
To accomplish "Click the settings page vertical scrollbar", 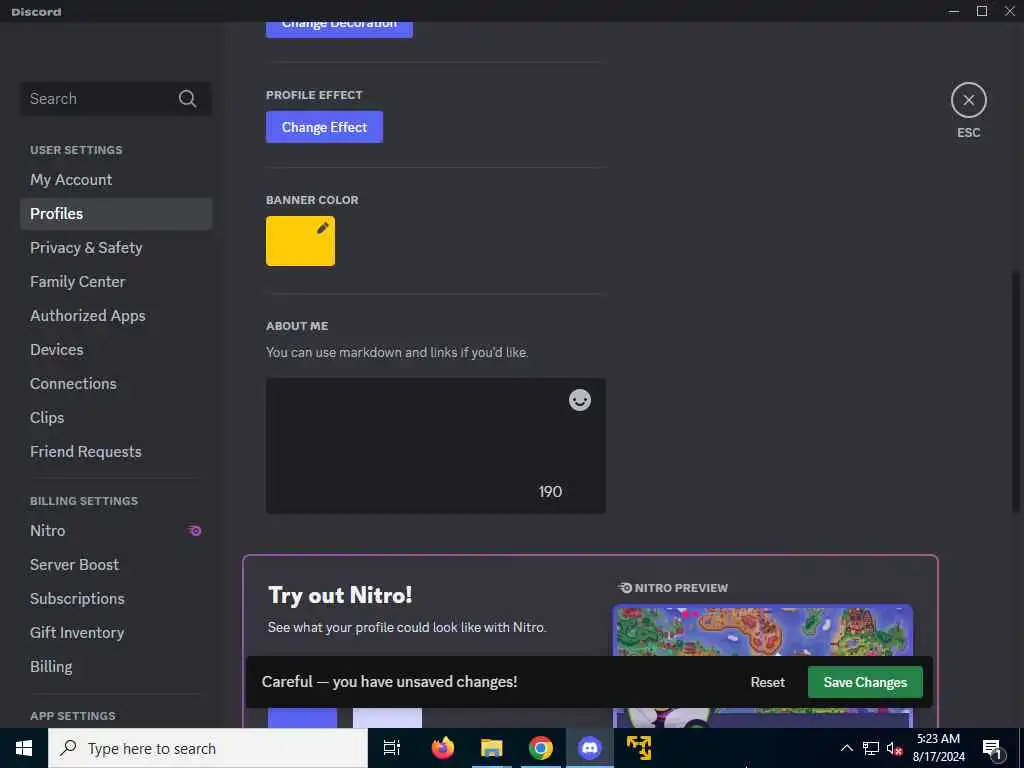I will (1016, 392).
